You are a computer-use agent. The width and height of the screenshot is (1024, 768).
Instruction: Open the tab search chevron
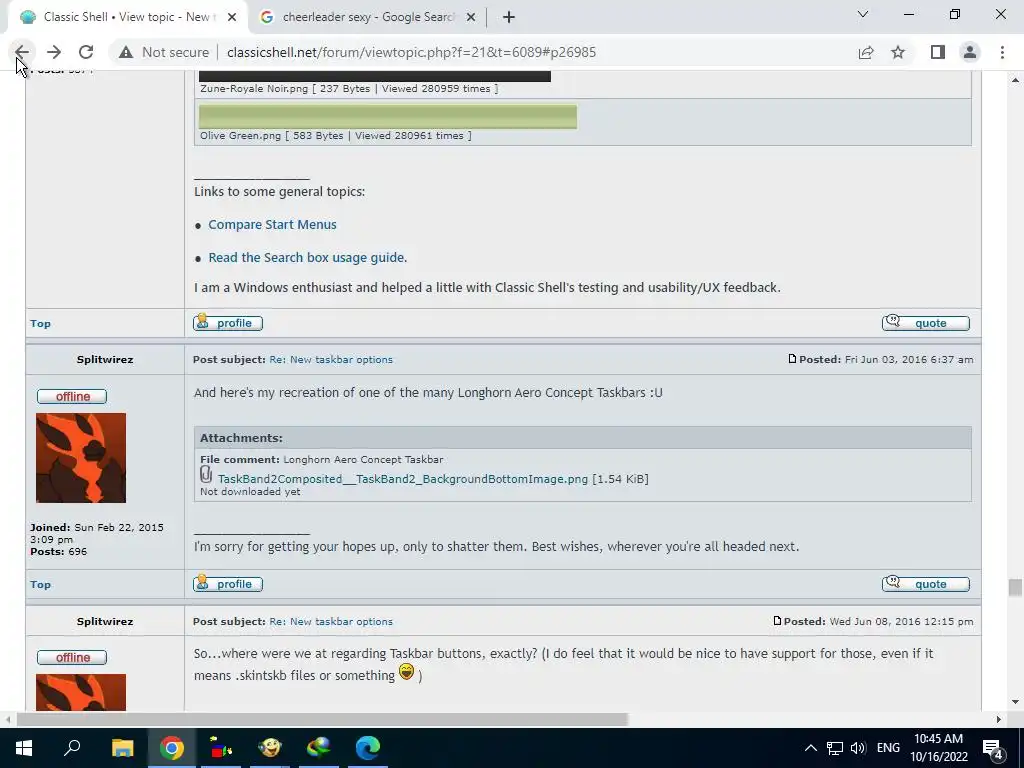[x=863, y=14]
